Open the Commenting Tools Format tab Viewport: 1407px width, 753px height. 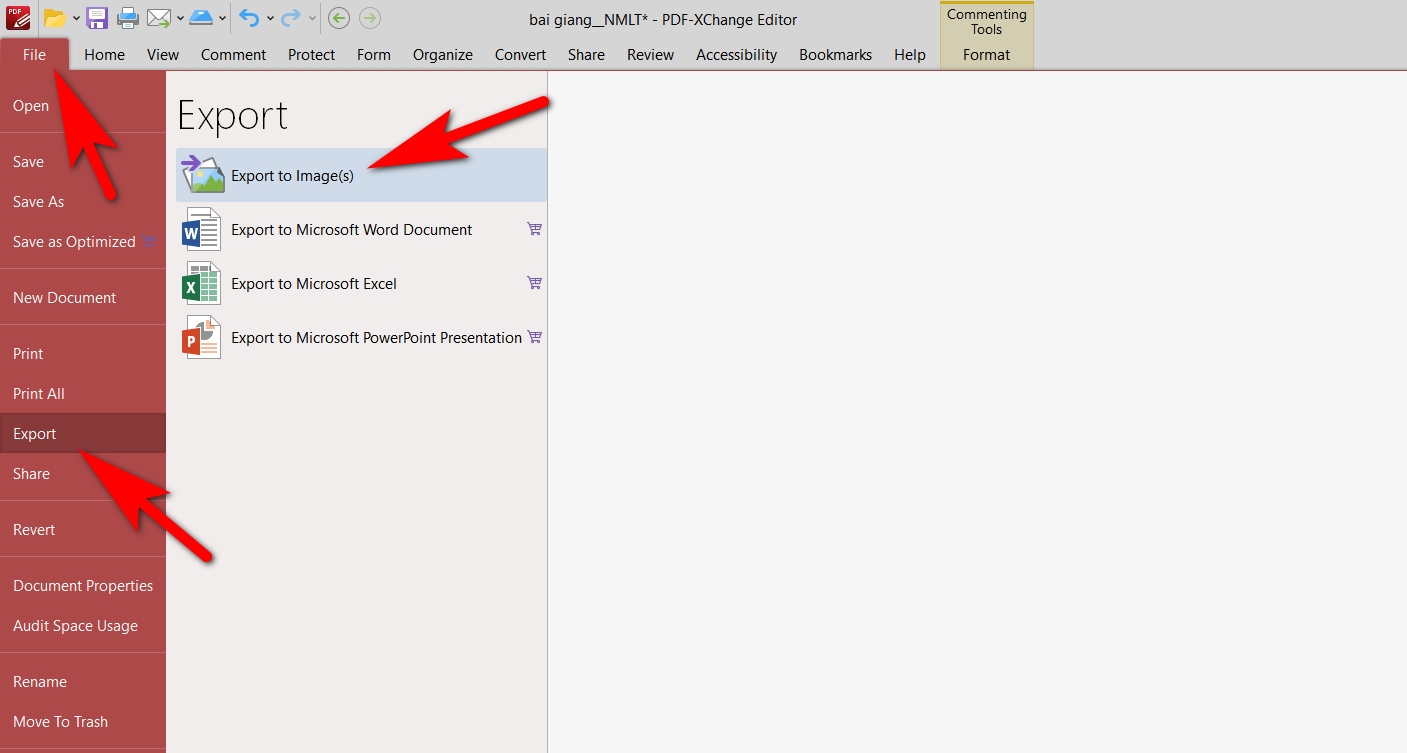click(987, 55)
